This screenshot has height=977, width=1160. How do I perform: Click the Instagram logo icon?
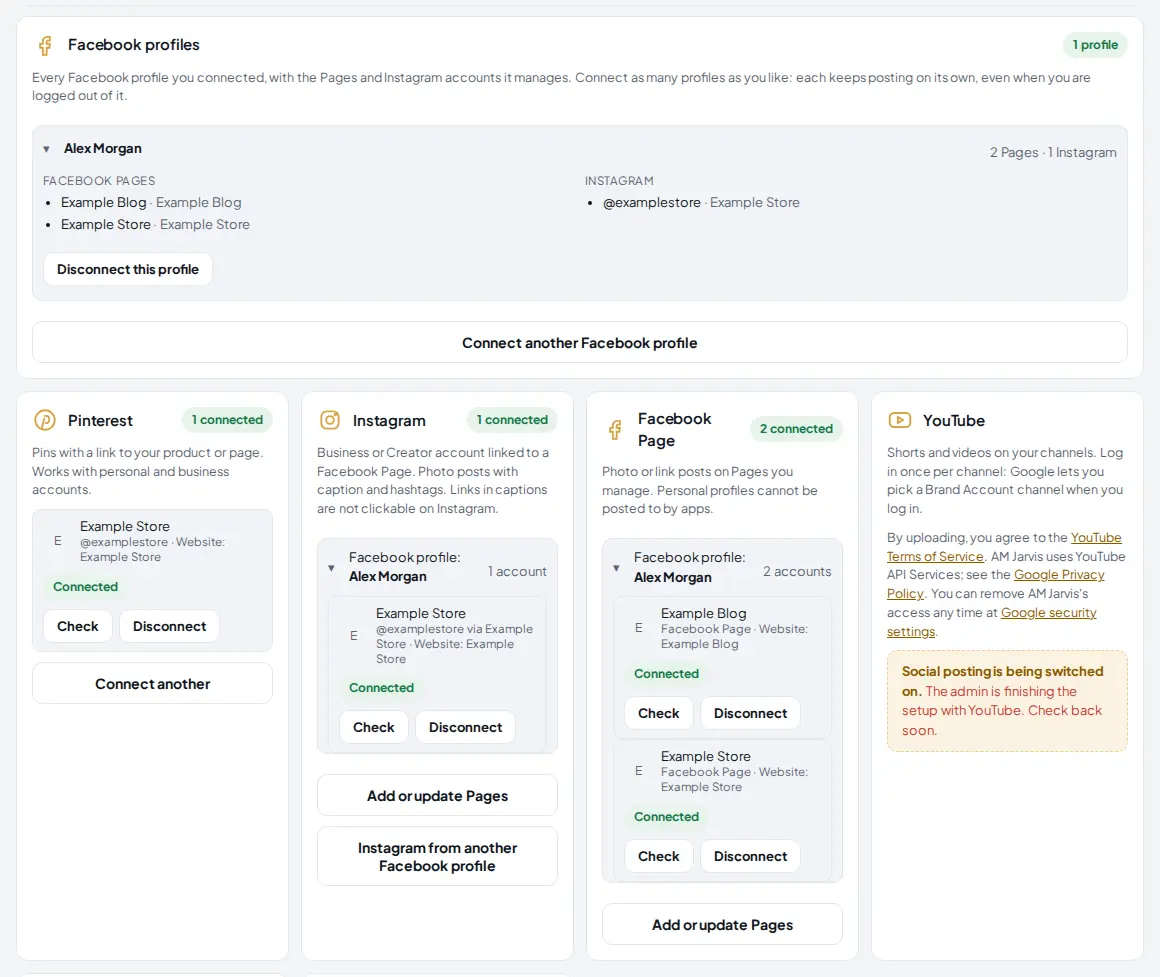click(330, 420)
